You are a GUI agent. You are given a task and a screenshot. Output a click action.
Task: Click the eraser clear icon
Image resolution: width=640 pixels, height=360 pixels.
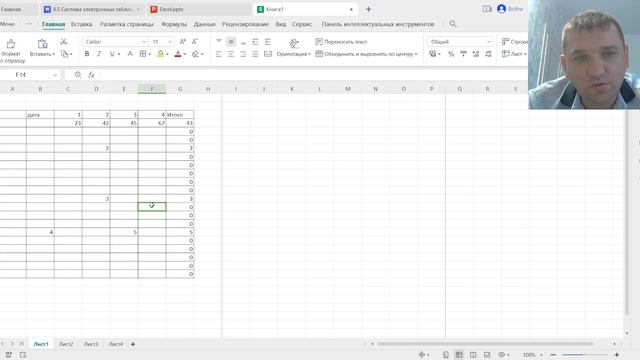tap(195, 54)
